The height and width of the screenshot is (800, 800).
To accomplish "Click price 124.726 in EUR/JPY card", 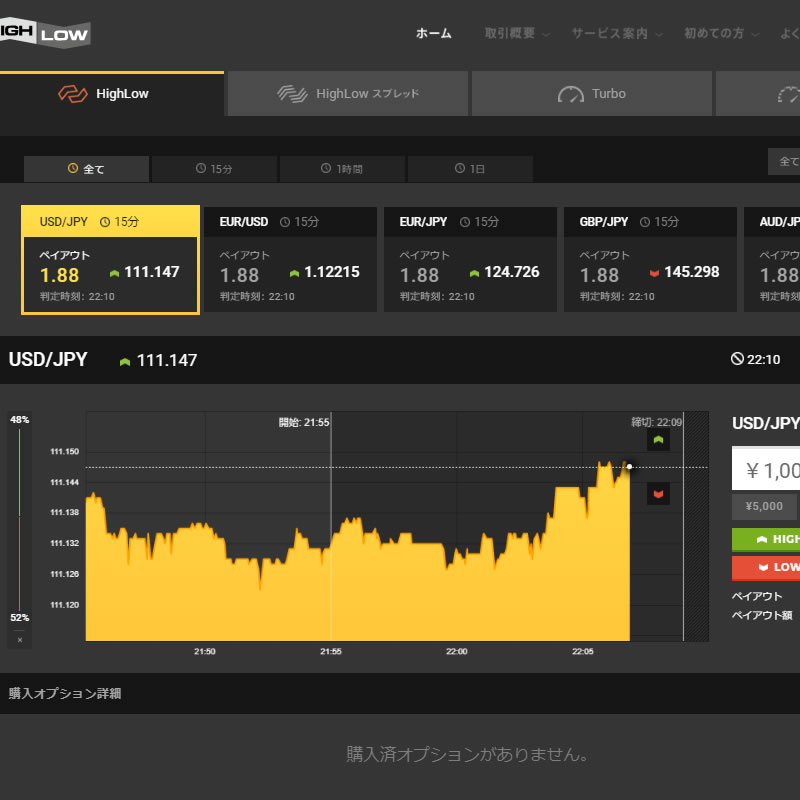I will point(512,272).
